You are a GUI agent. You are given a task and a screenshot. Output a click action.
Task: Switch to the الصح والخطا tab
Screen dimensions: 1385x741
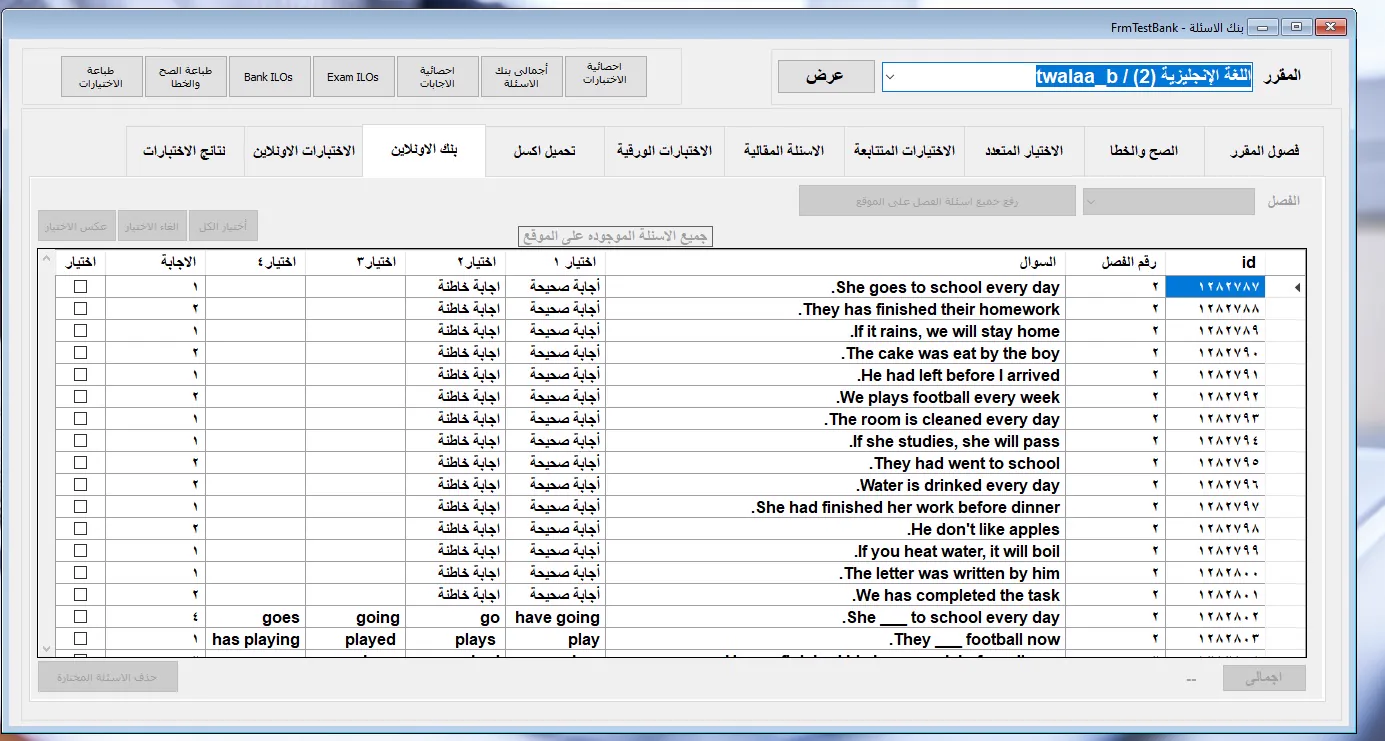tap(1144, 151)
